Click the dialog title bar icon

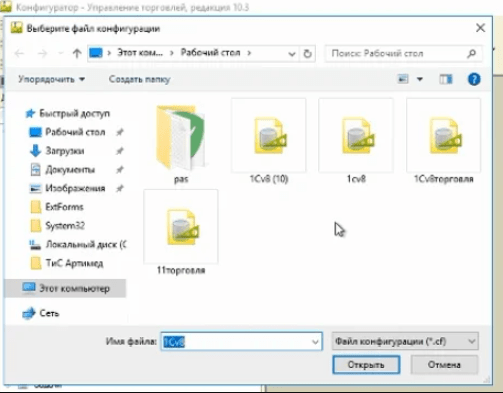pos(16,28)
